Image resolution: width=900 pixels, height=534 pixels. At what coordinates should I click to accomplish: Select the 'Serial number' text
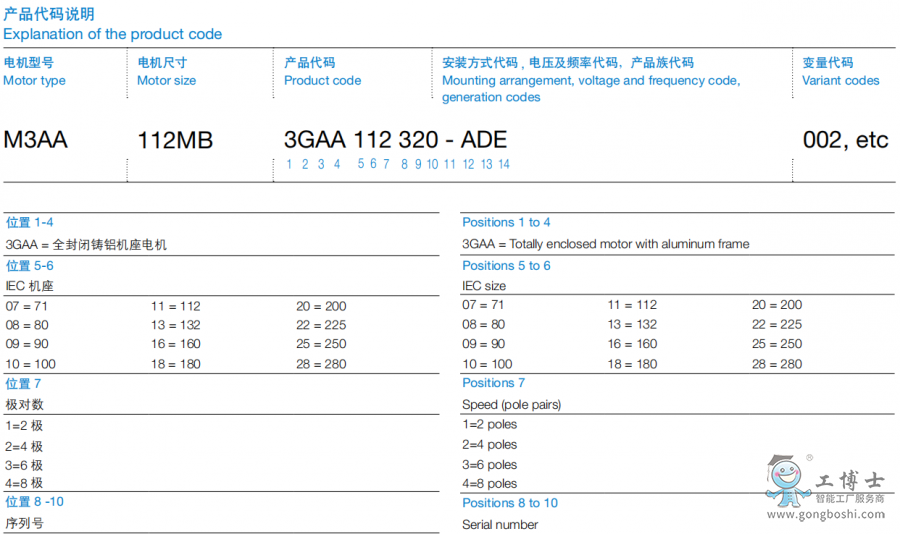click(500, 525)
